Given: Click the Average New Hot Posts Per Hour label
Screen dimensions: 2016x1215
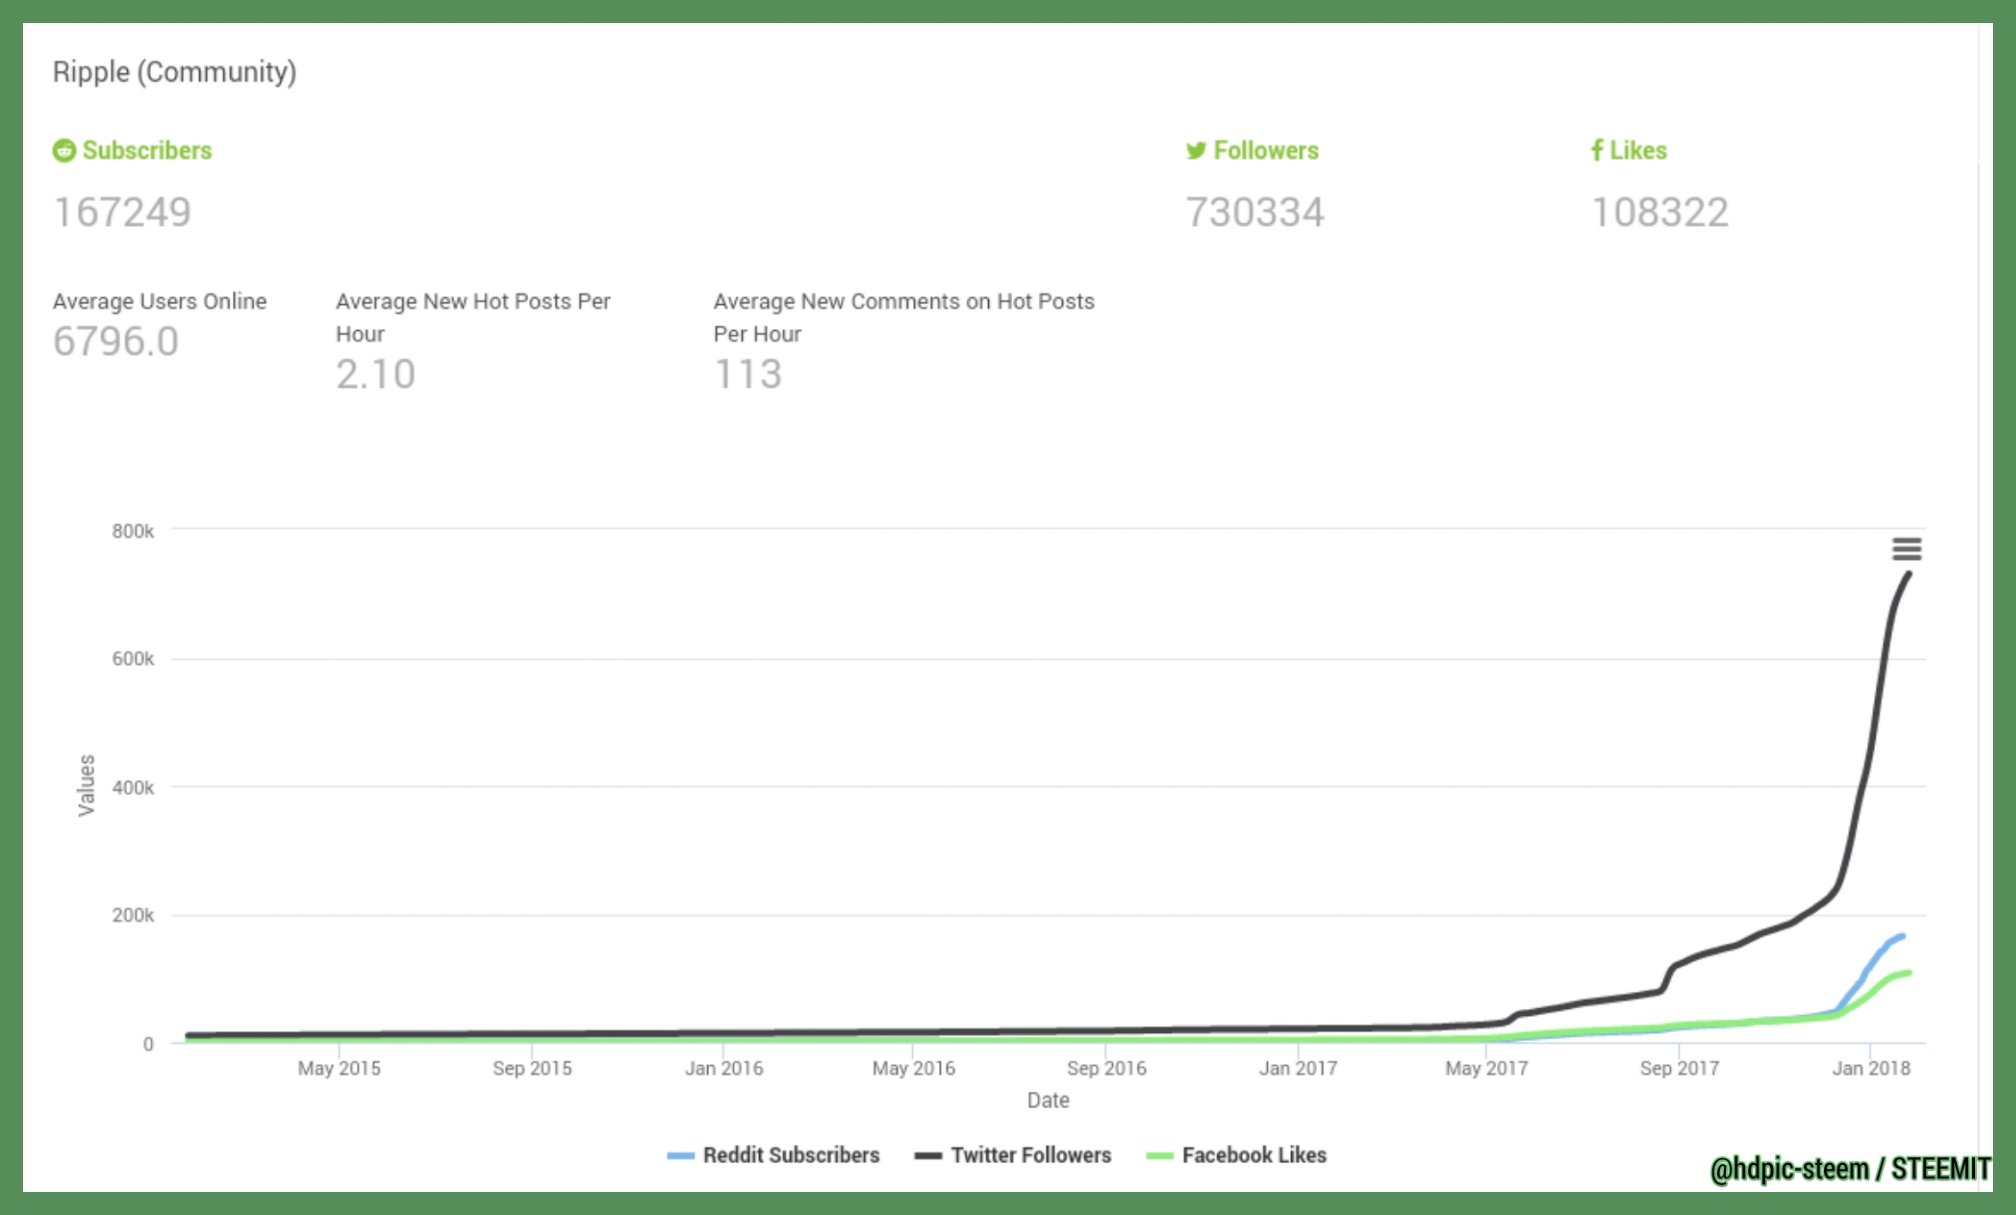Looking at the screenshot, I should [473, 317].
